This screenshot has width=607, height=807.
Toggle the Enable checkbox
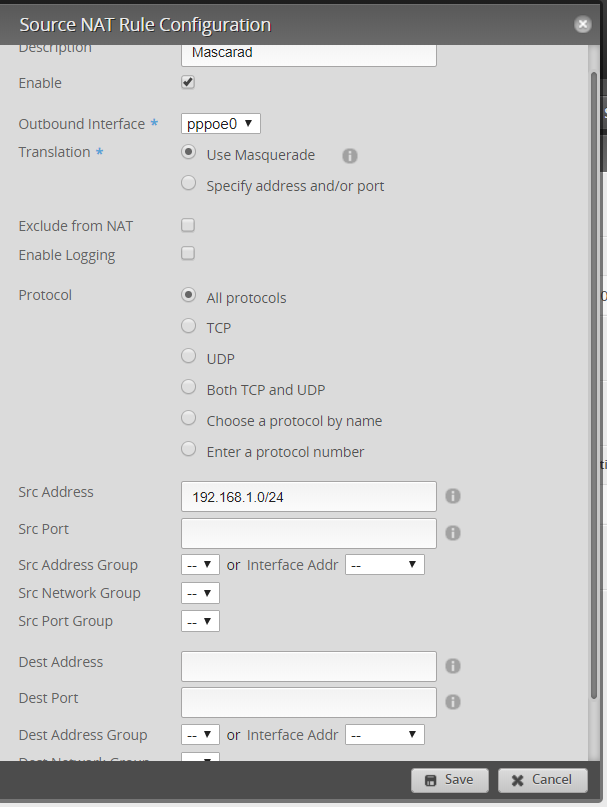point(188,82)
